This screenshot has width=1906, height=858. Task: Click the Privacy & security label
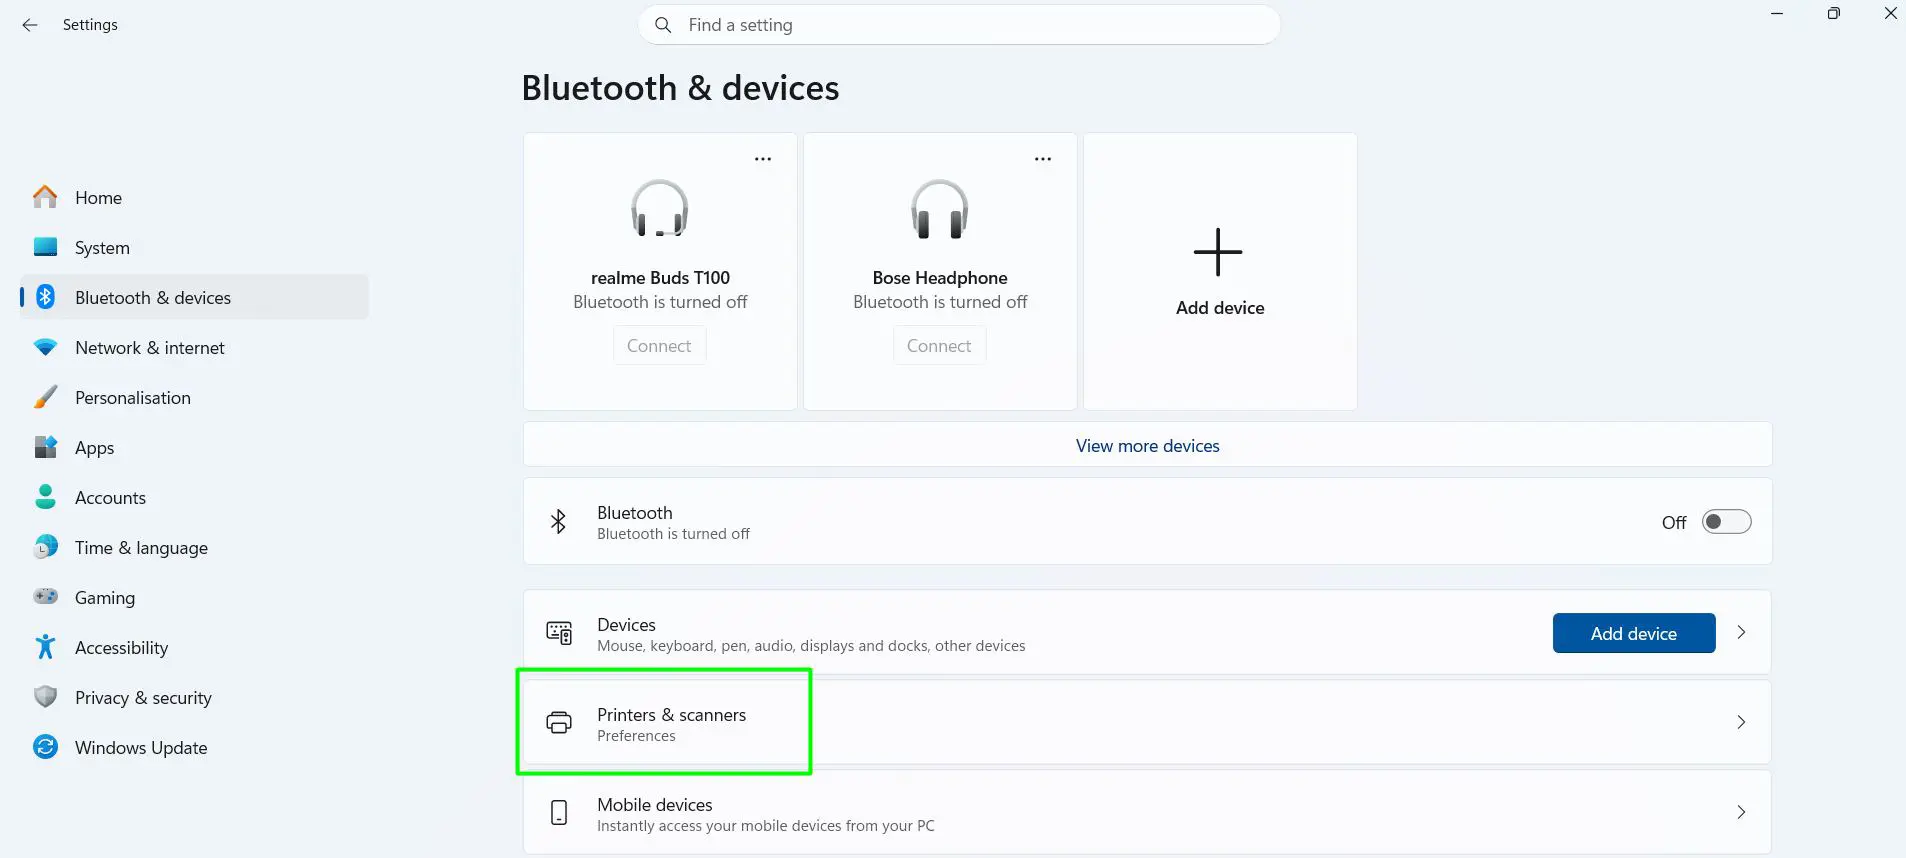click(x=143, y=697)
